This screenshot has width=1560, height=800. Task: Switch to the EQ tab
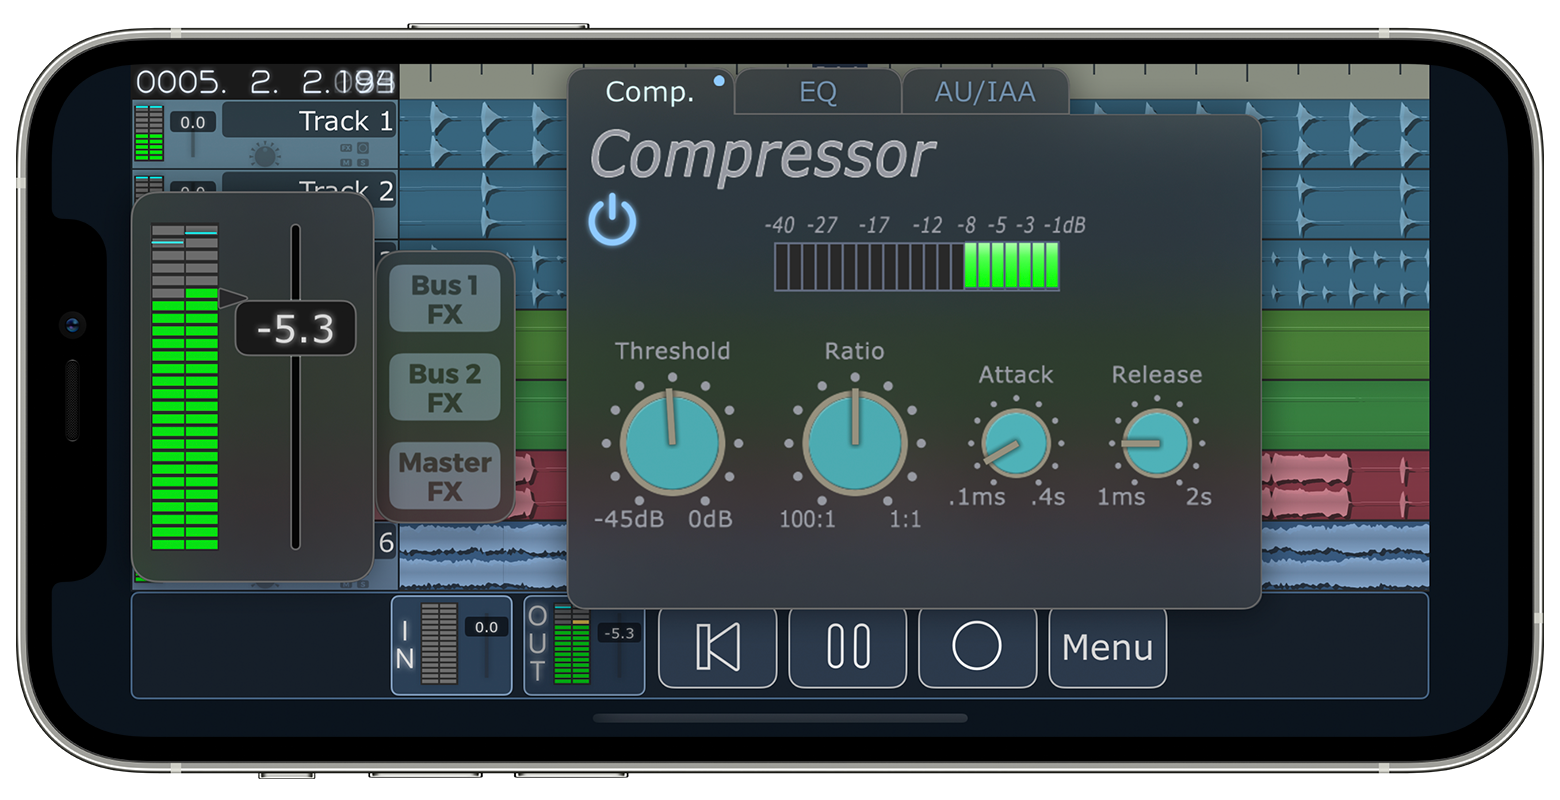click(x=817, y=93)
